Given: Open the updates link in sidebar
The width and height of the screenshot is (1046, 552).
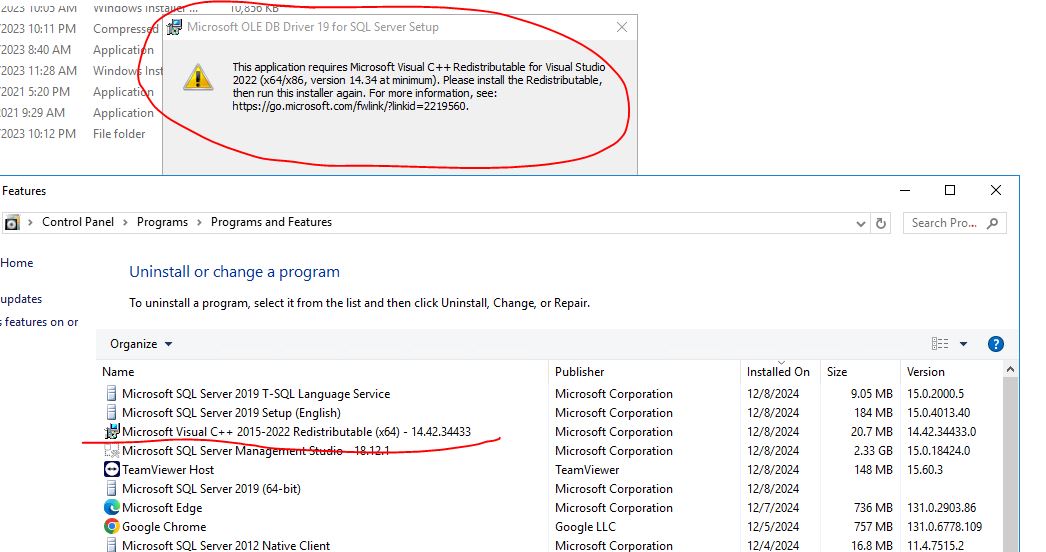Looking at the screenshot, I should [21, 299].
